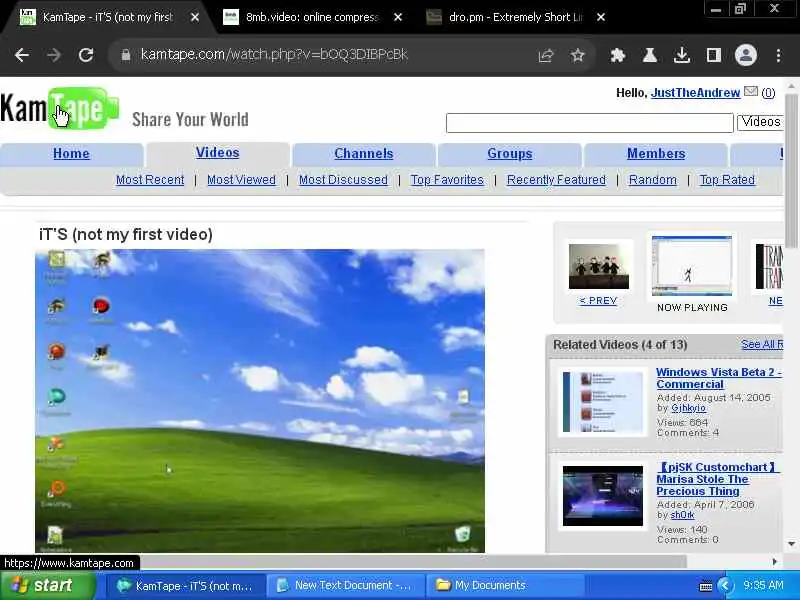Open browser Downloads icon
The height and width of the screenshot is (600, 800).
click(682, 55)
